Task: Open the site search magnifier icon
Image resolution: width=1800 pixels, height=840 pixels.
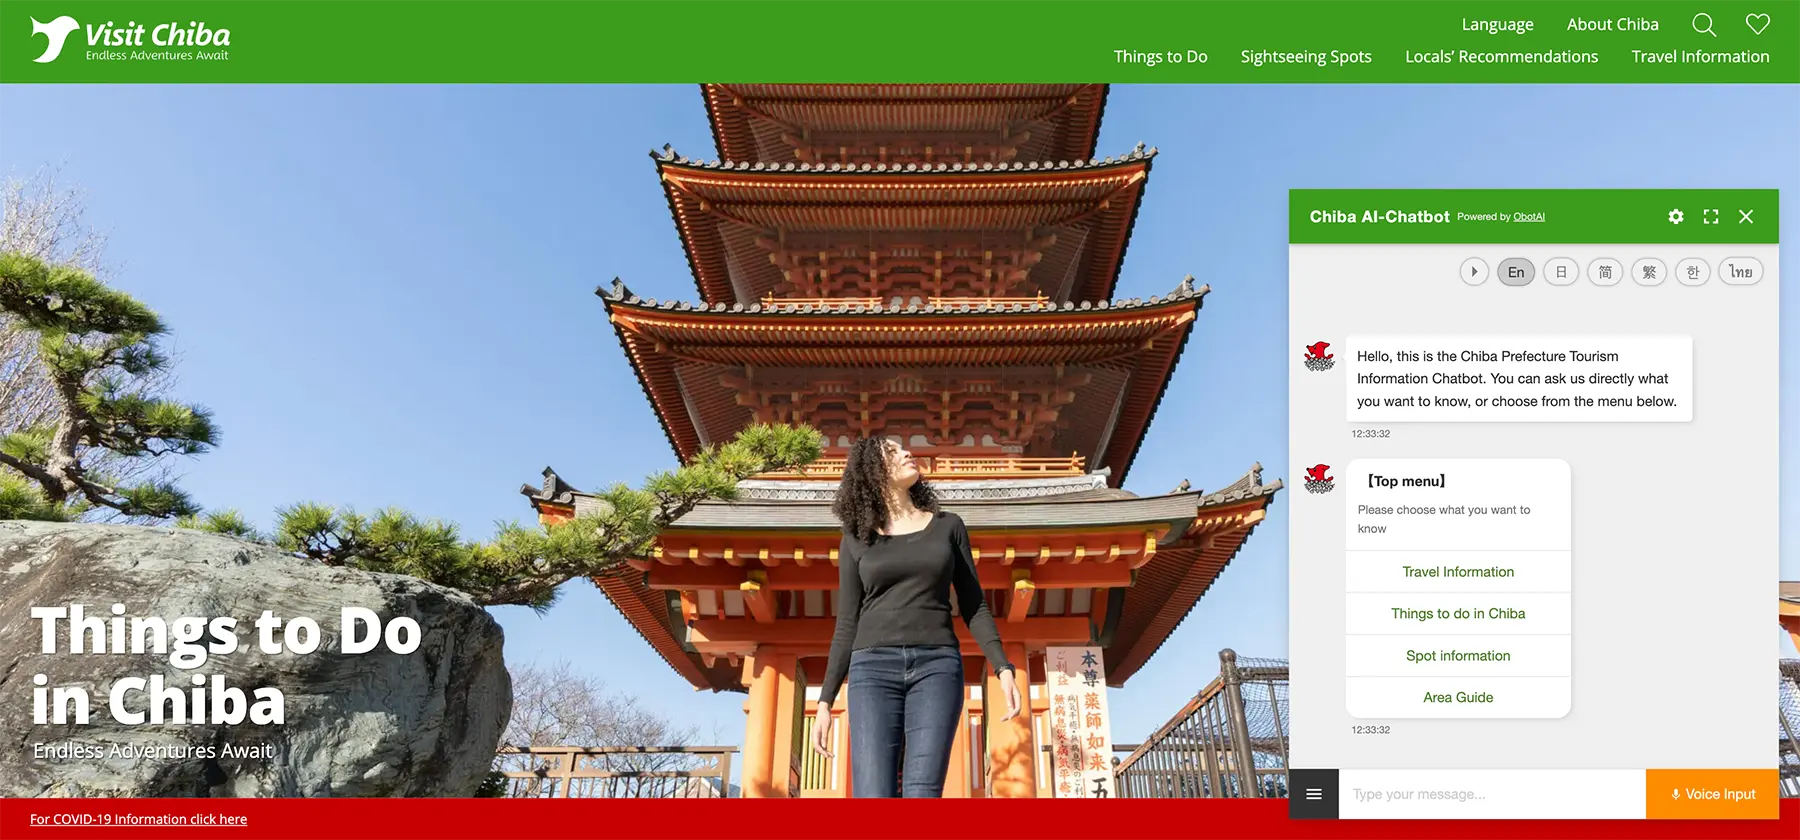Action: pos(1704,24)
